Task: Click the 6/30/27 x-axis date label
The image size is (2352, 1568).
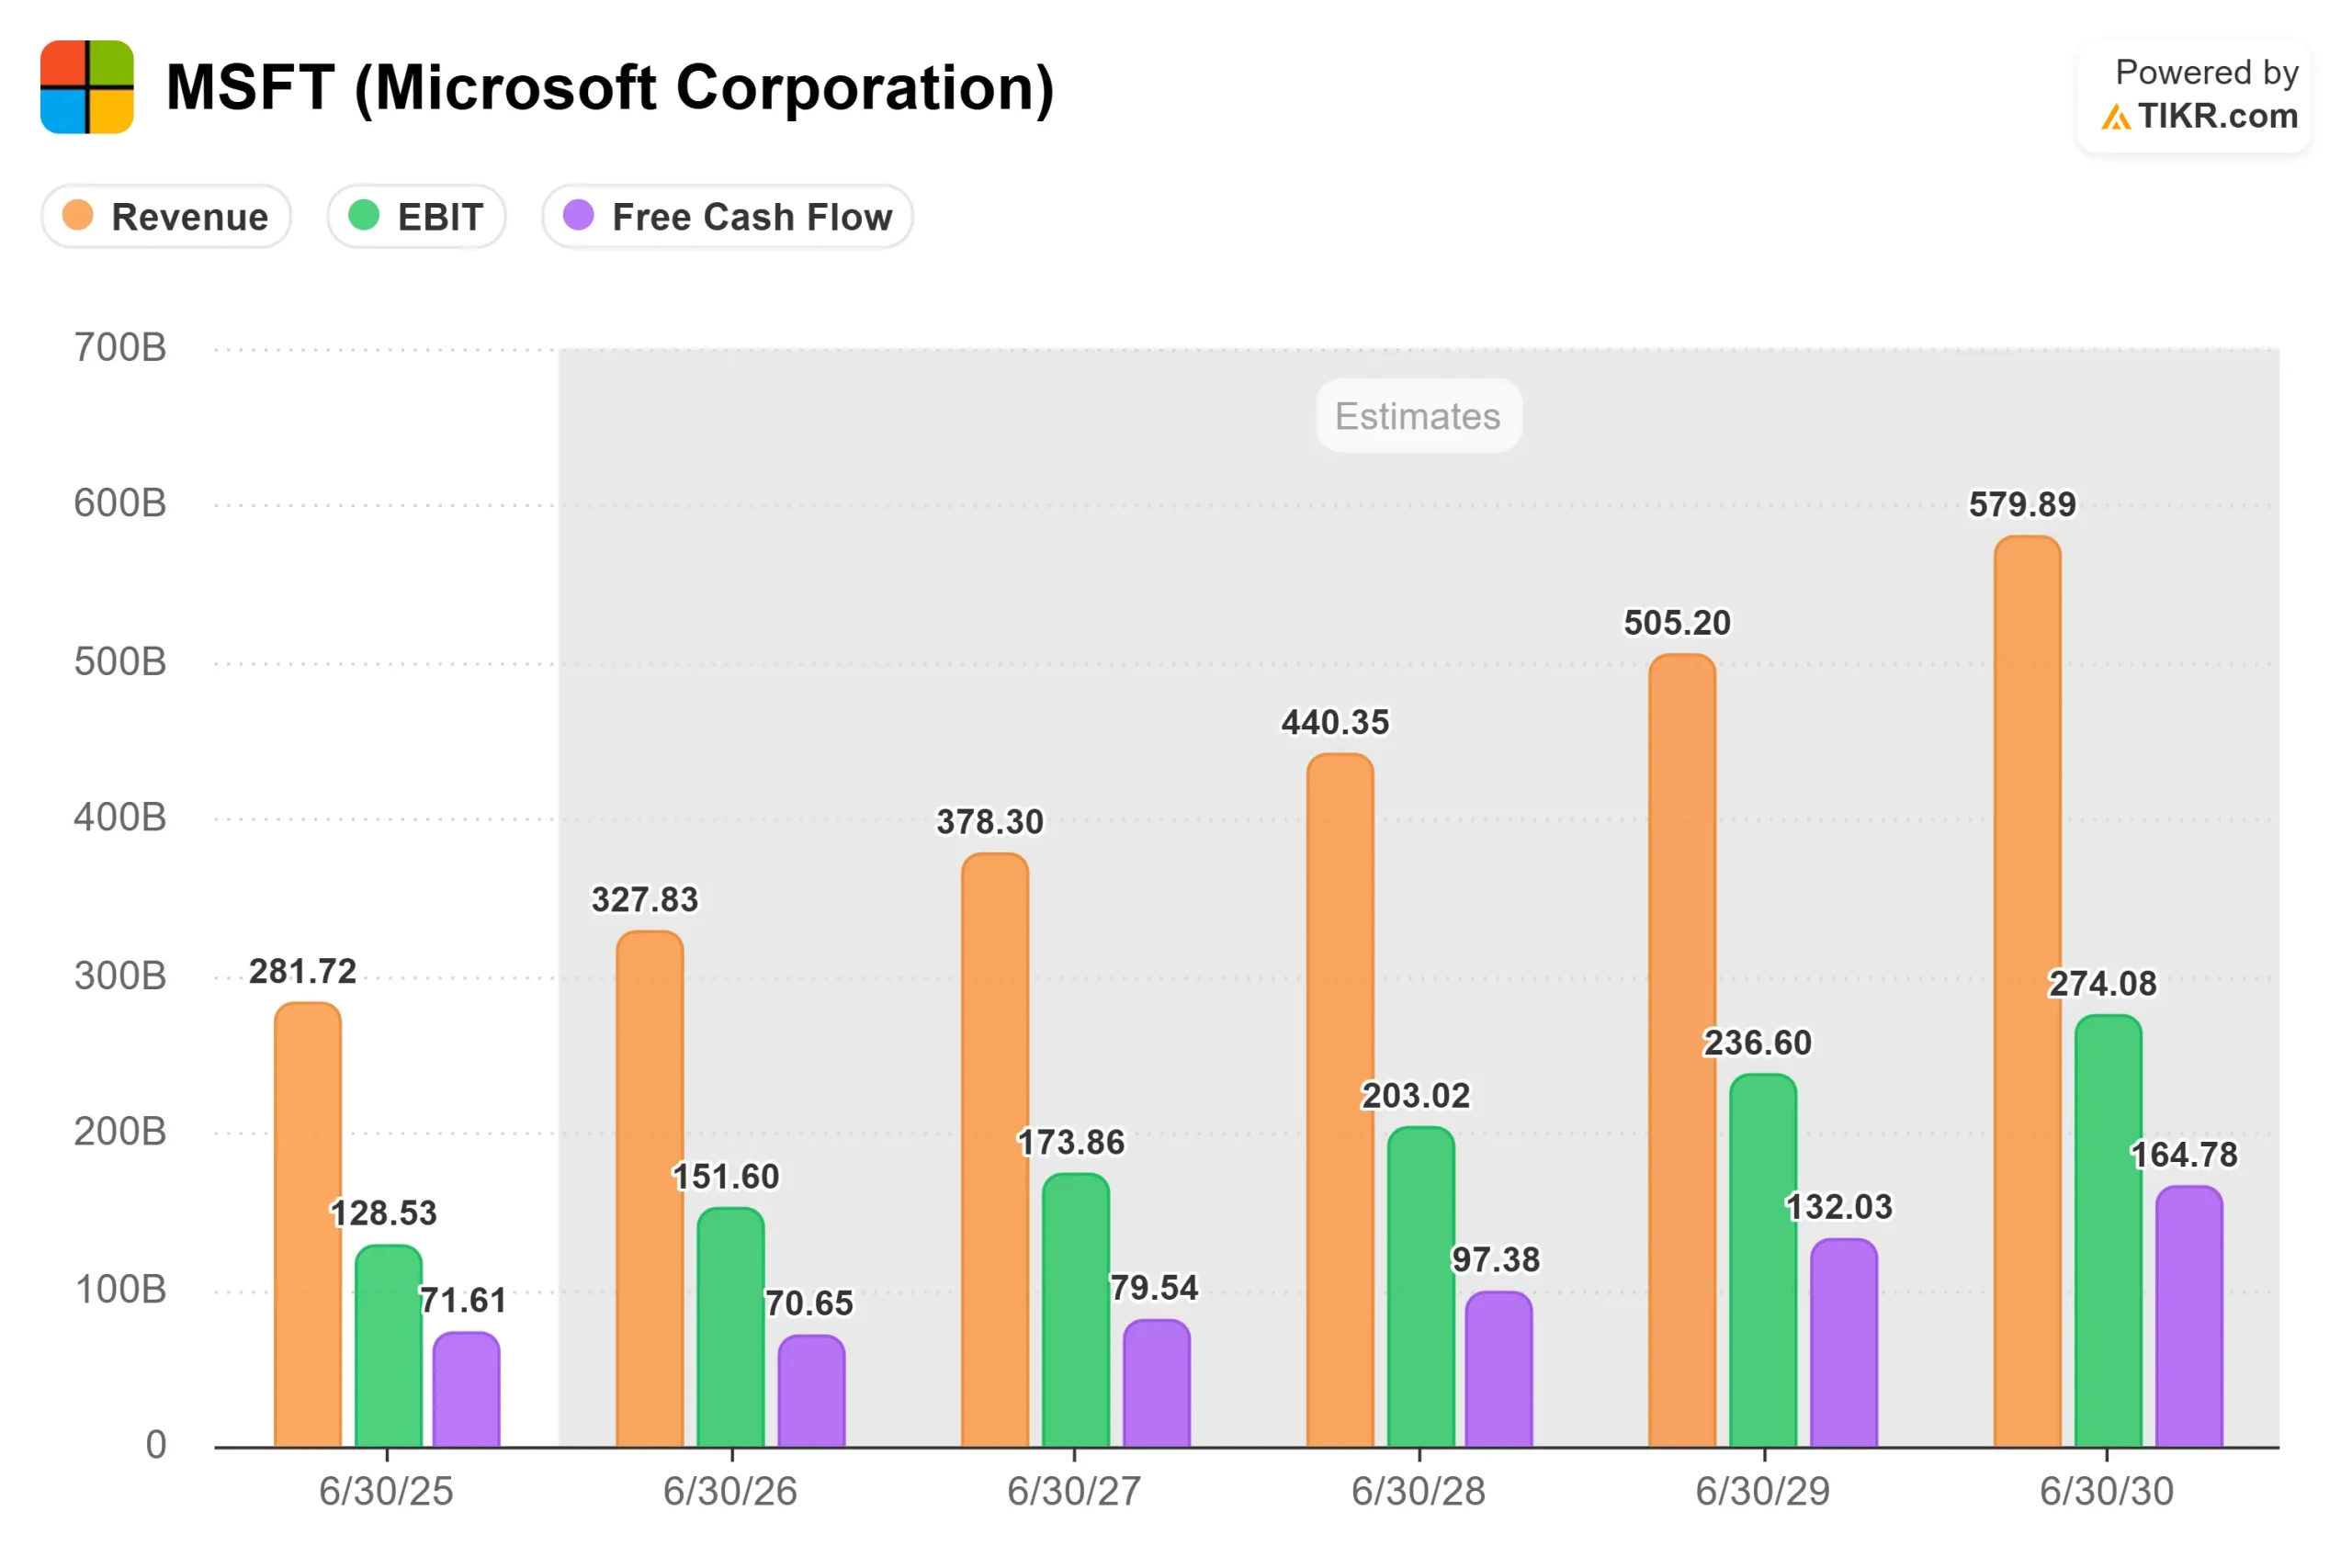Action: point(1074,1491)
